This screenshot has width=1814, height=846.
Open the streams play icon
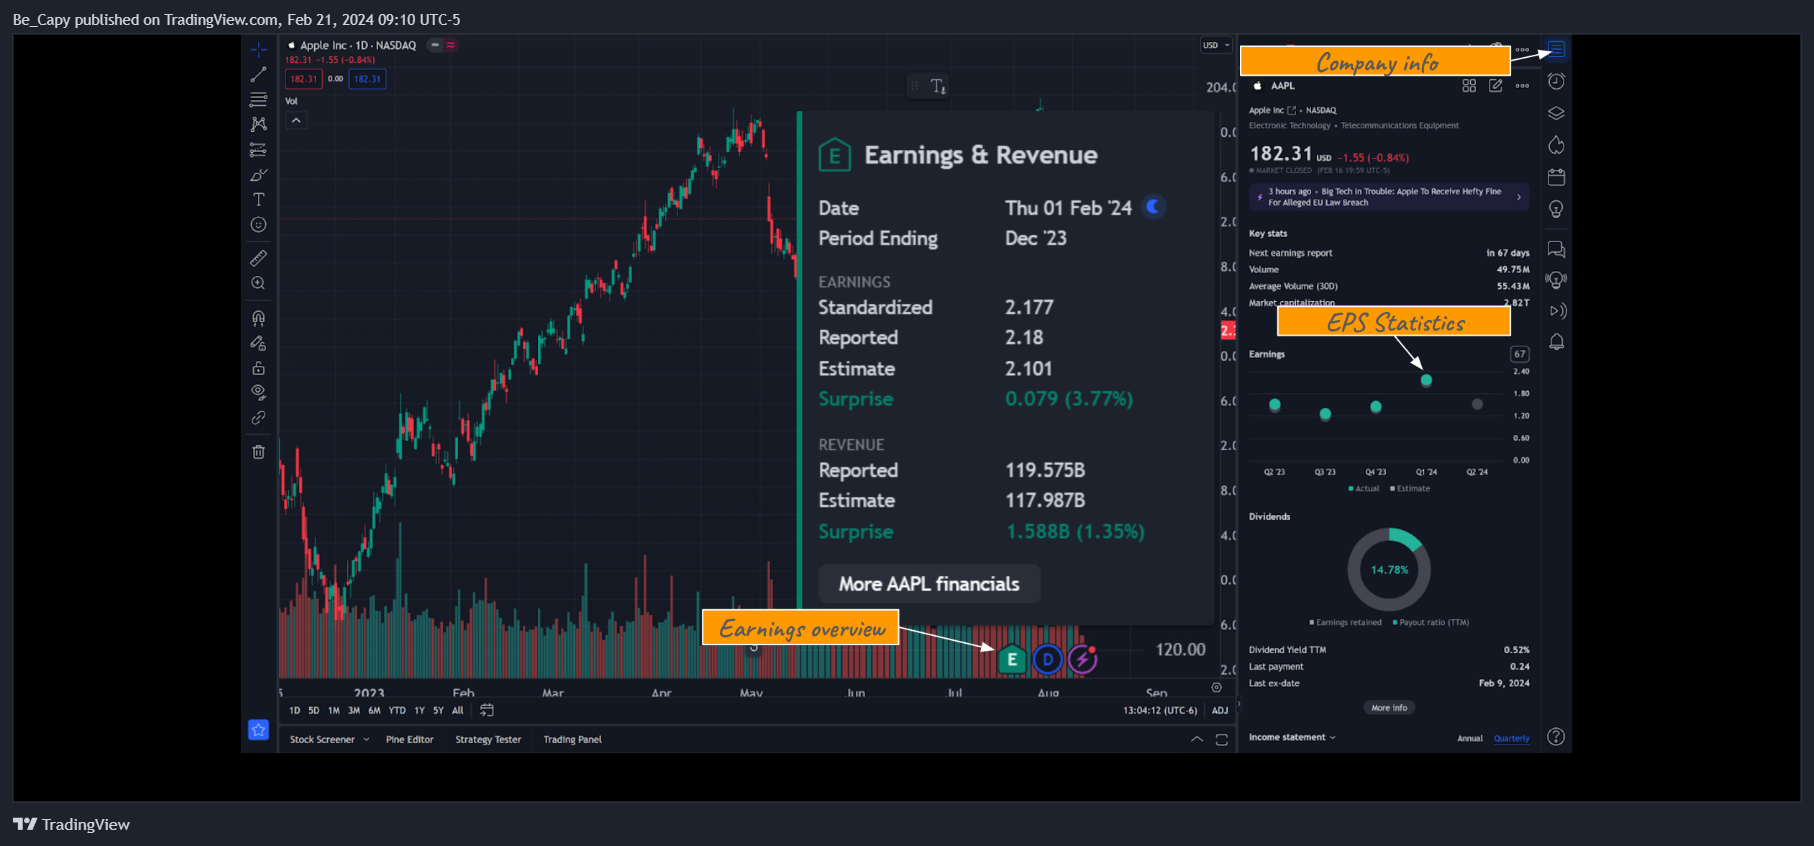click(1556, 311)
